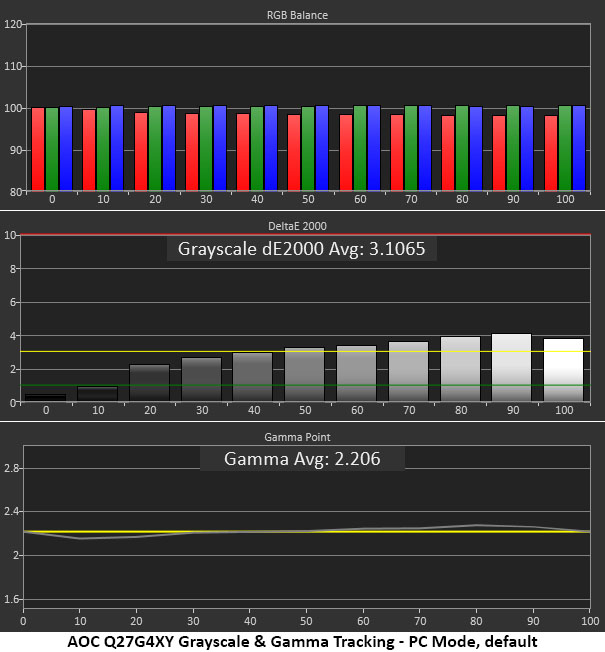Viewport: 605px width, 652px height.
Task: Click blue bar at 10 in RGB Balance
Action: 117,148
